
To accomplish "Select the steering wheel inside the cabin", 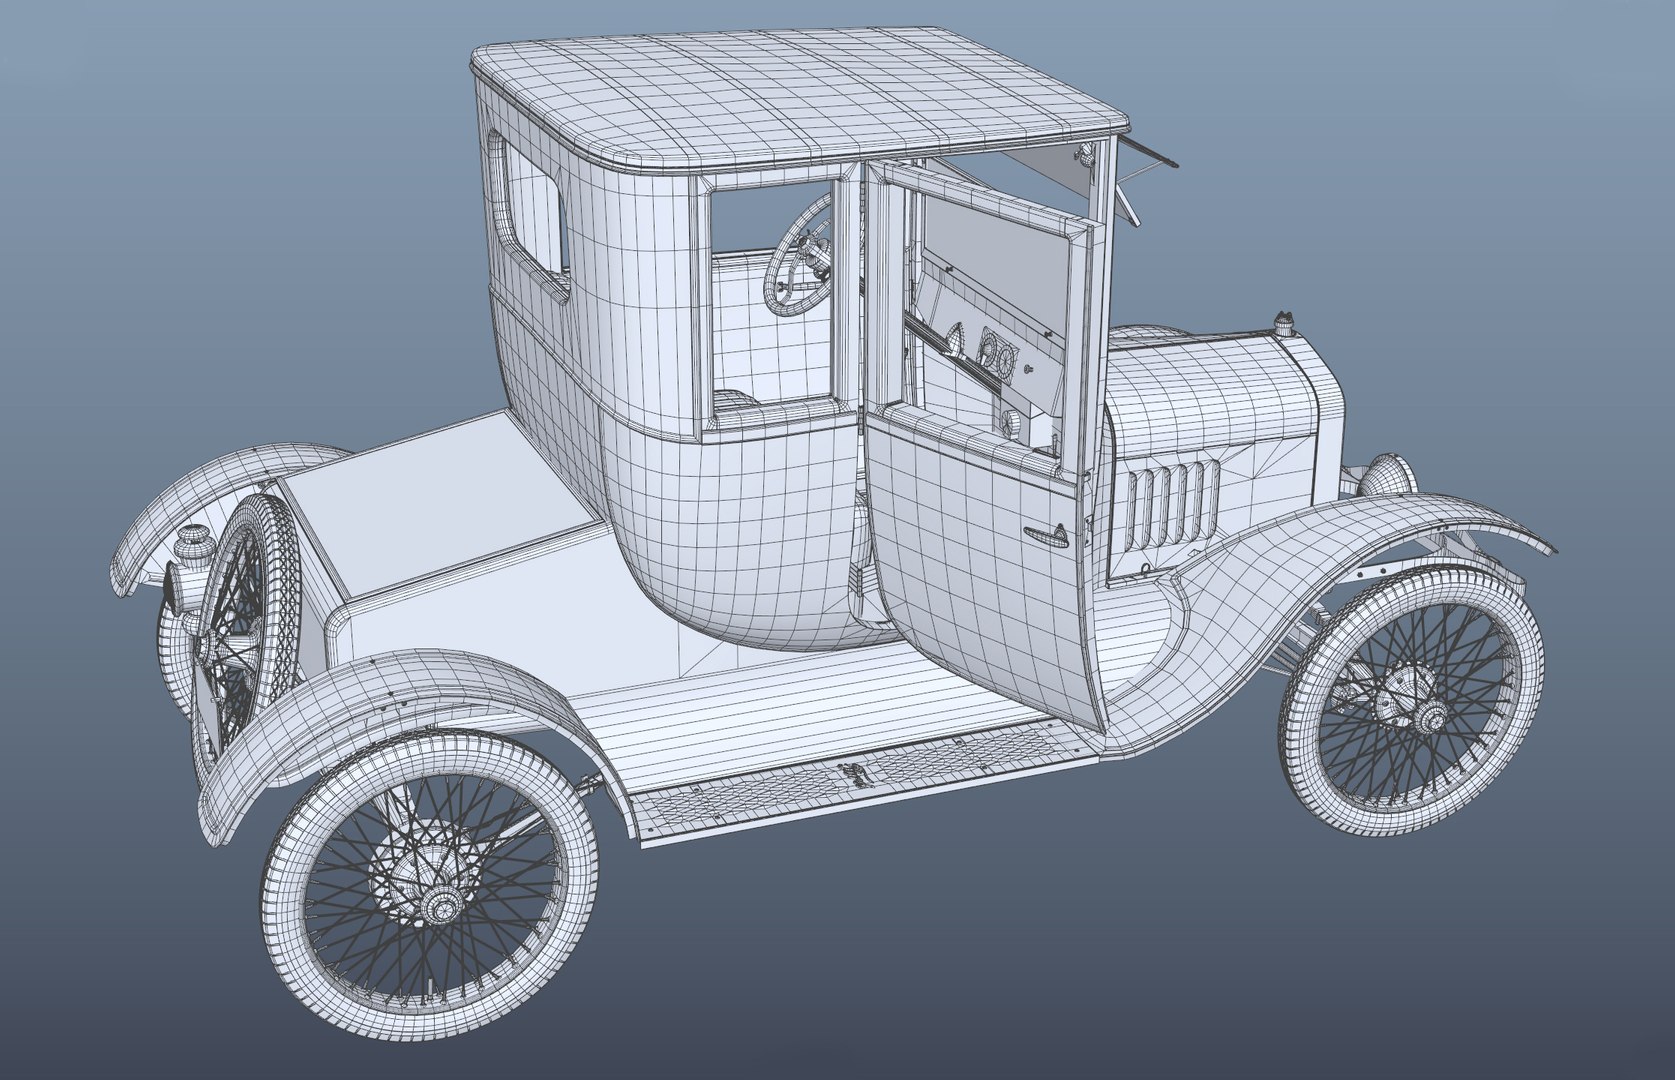I will (798, 256).
